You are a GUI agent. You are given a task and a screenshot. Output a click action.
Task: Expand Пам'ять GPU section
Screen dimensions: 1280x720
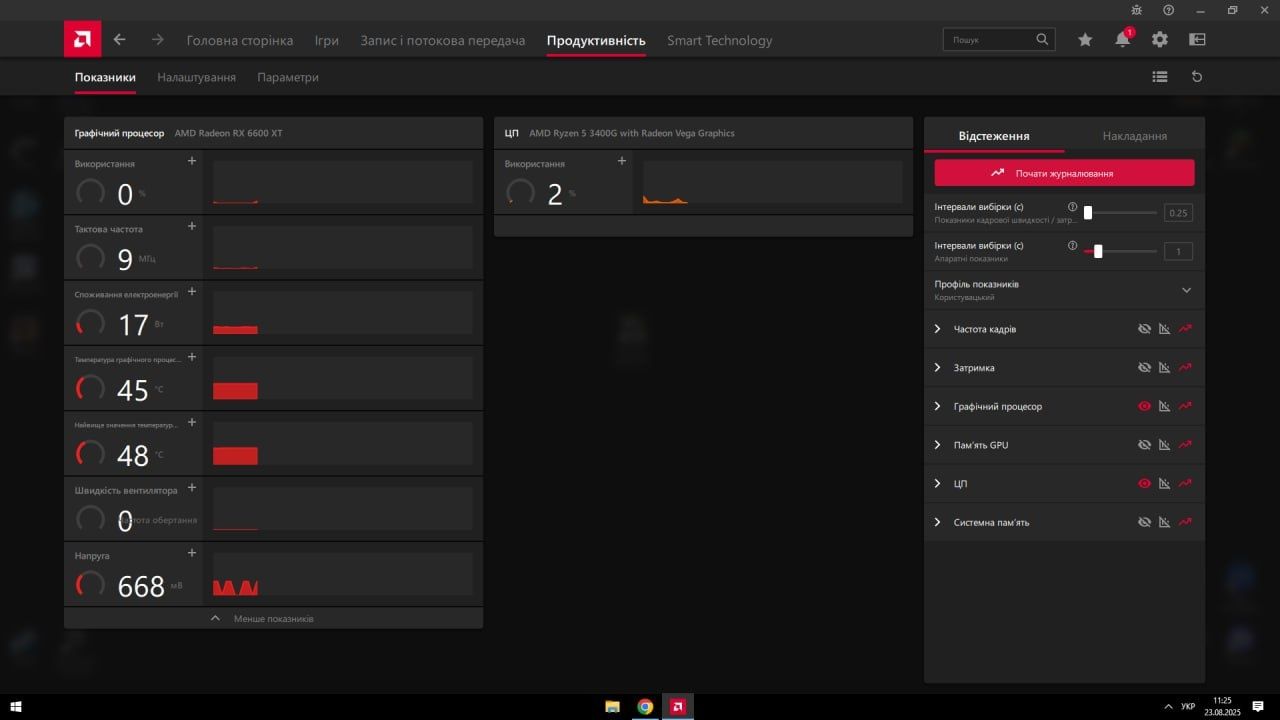click(938, 445)
